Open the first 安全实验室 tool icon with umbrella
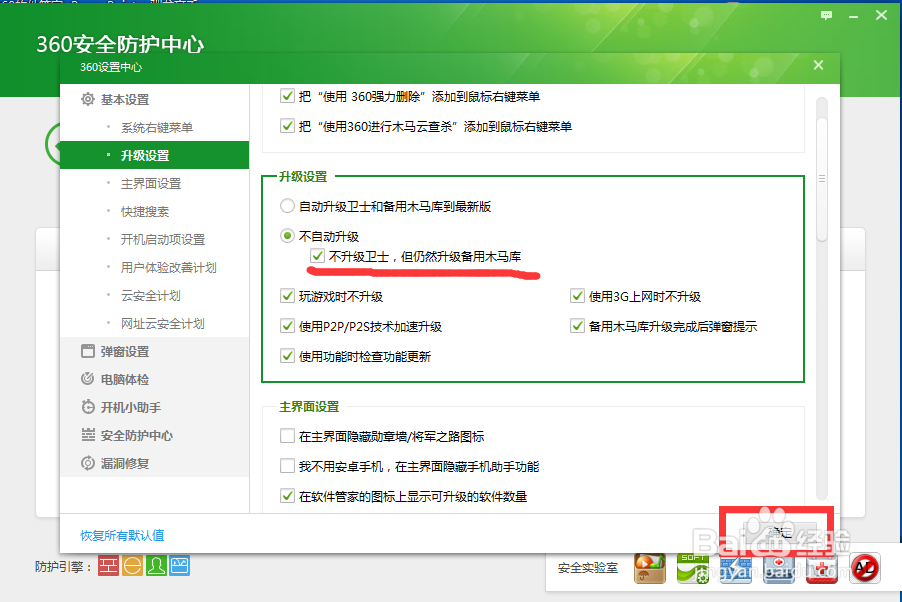The width and height of the screenshot is (902, 602). 650,568
